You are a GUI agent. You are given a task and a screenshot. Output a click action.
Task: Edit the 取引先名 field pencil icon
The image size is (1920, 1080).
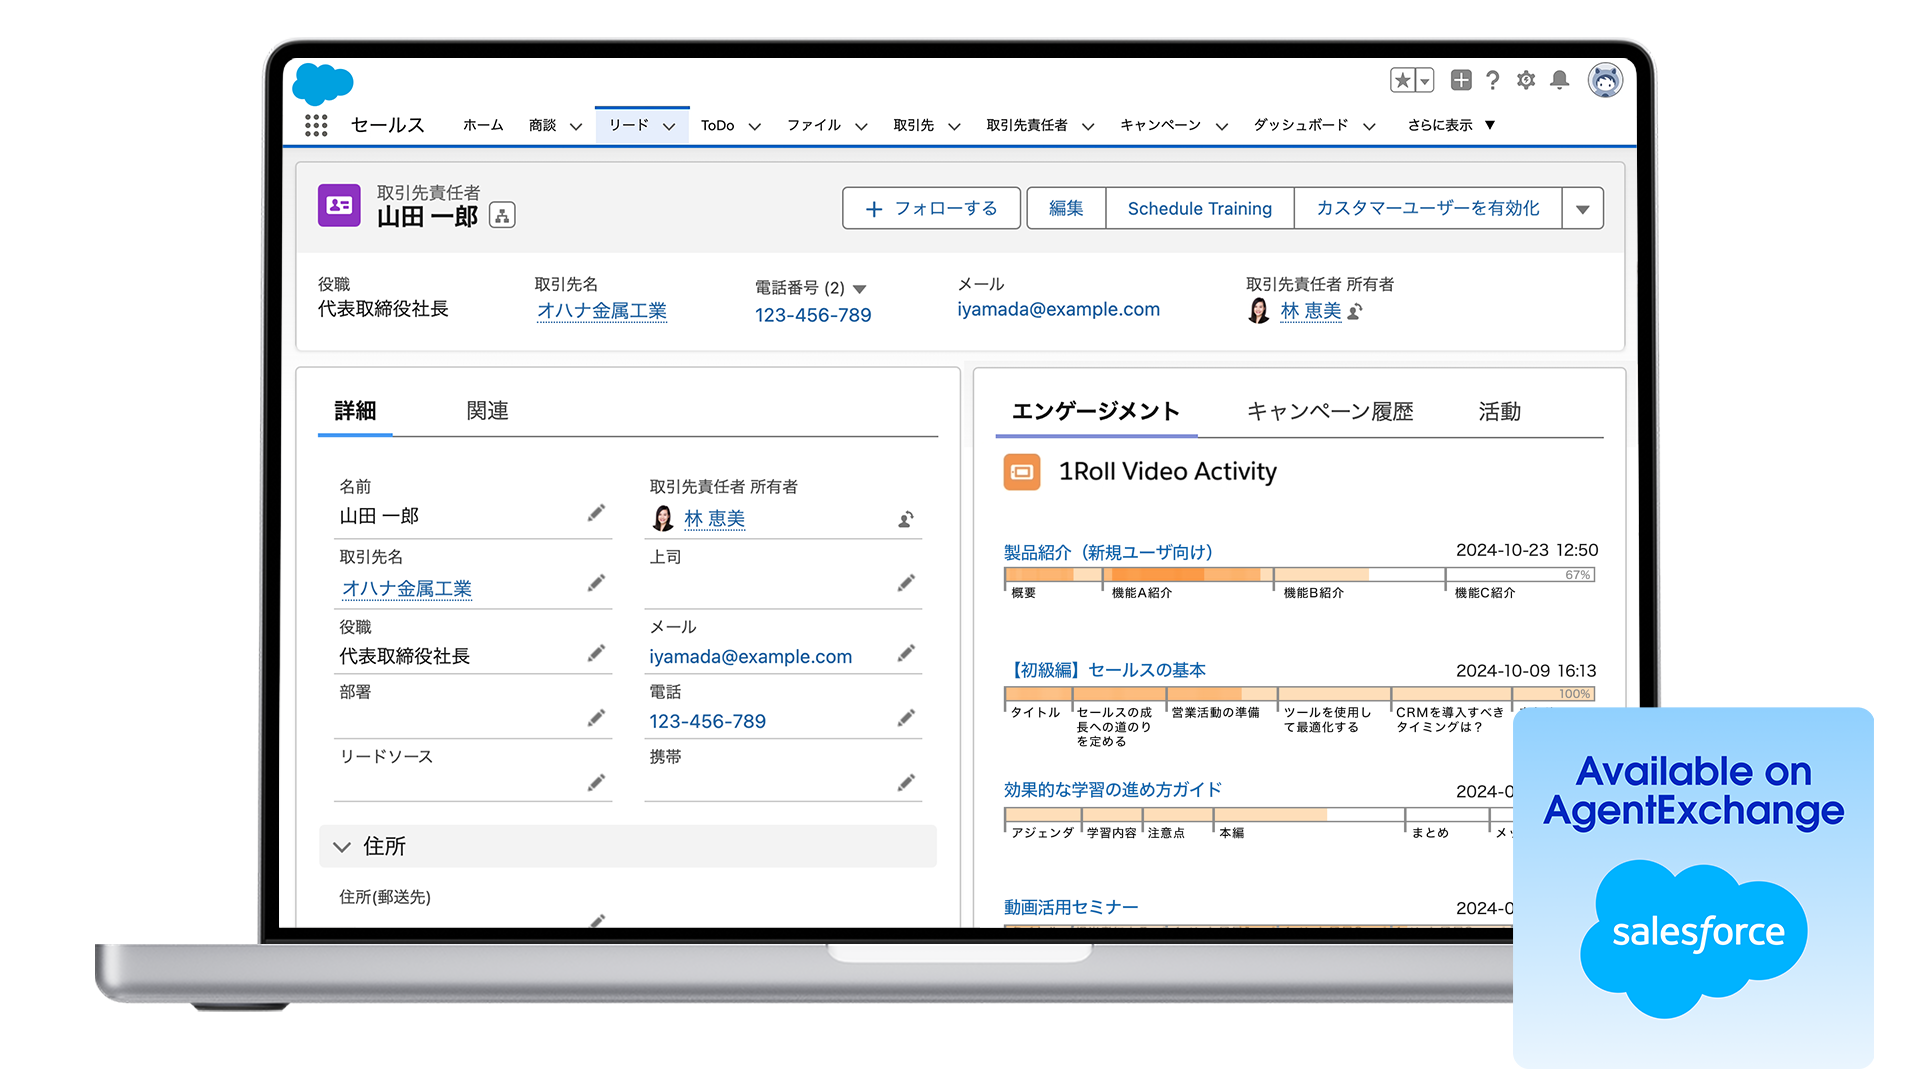[x=596, y=583]
